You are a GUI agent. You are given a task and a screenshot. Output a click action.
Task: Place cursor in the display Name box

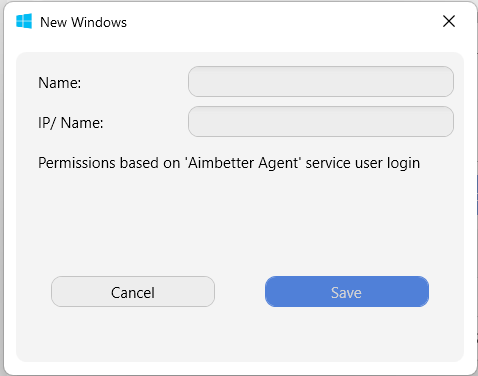(321, 82)
